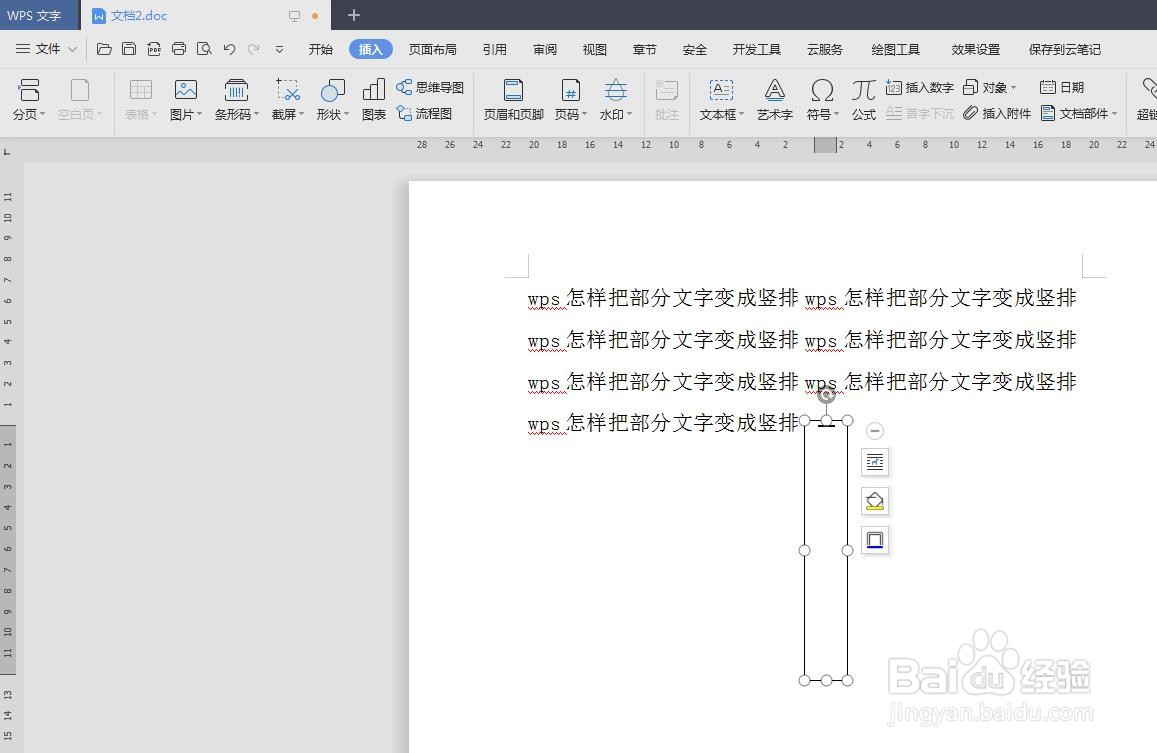Insert a picture (图片)
1157x753 pixels.
point(185,100)
